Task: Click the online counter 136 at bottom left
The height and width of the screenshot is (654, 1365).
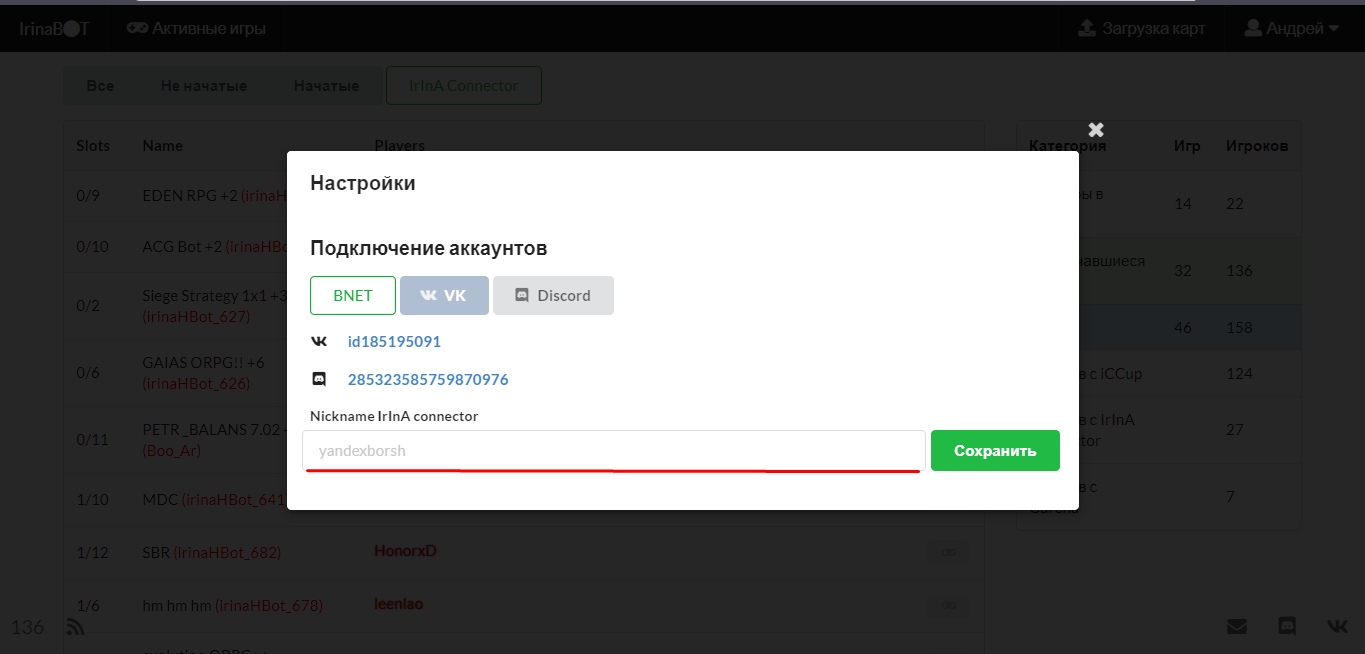Action: pyautogui.click(x=27, y=627)
